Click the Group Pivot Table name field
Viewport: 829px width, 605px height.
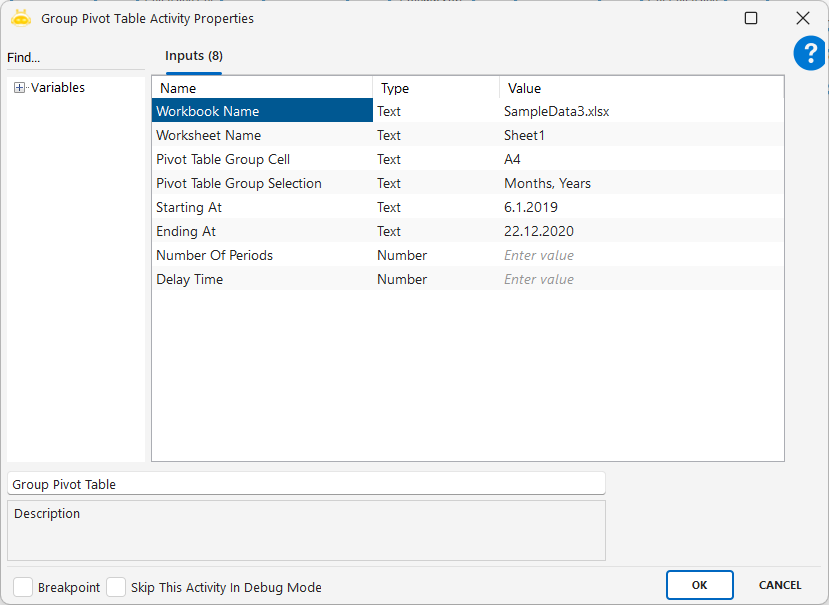(306, 484)
